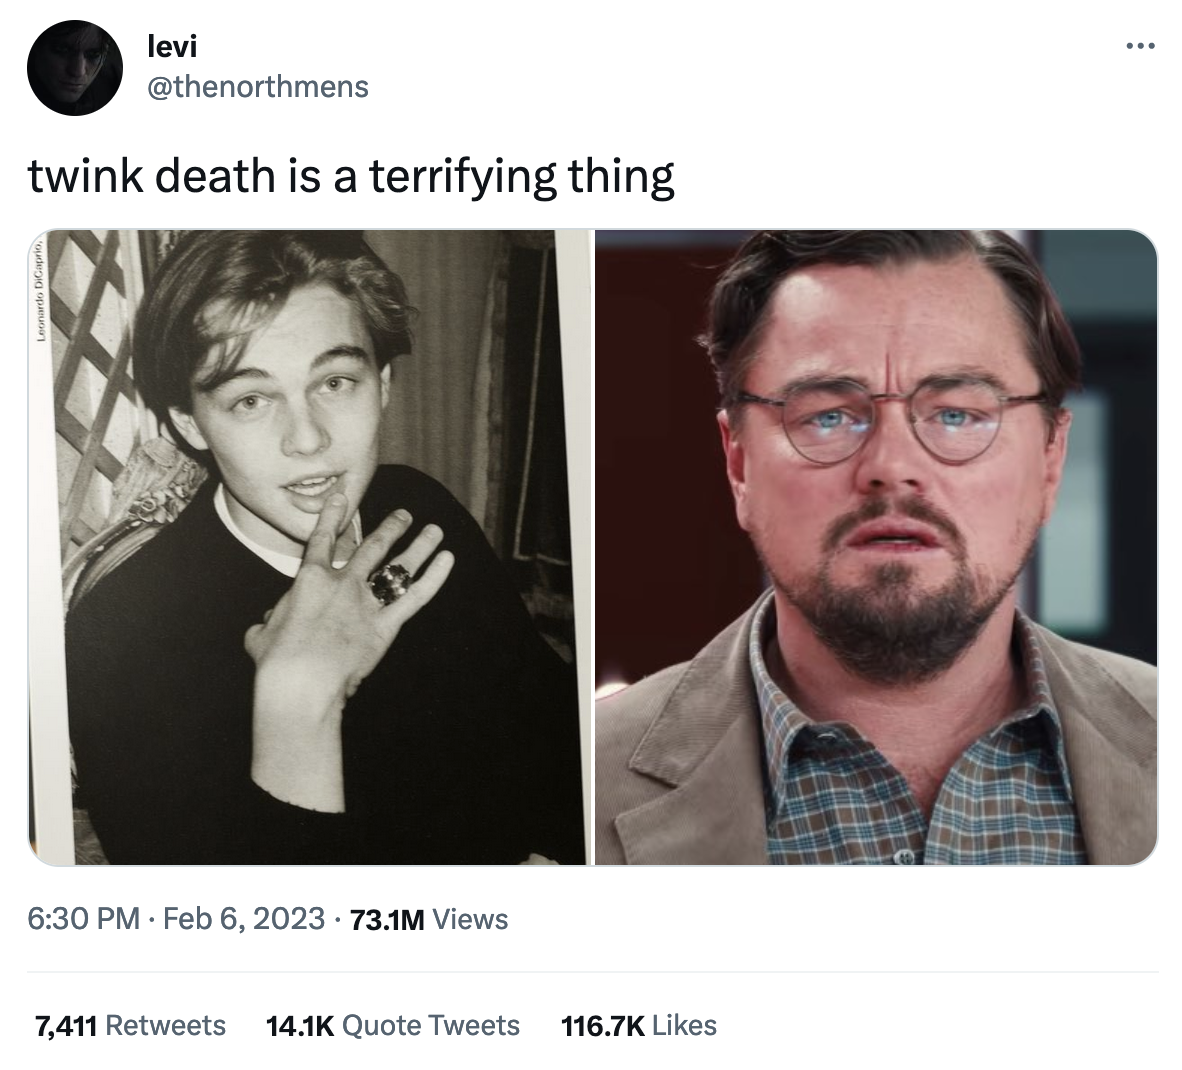
Task: Click the Feb 6, 2023 date
Action: (243, 918)
